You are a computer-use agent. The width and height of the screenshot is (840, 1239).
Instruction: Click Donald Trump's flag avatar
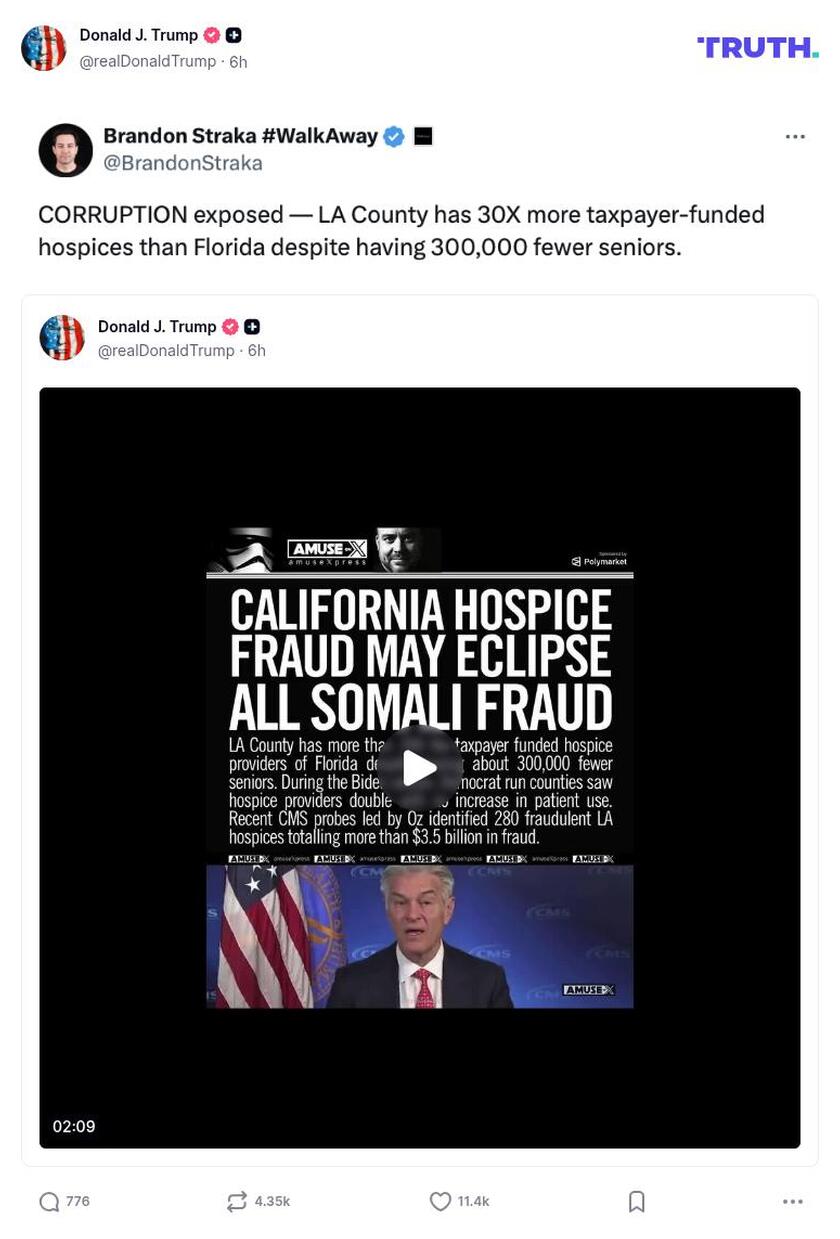pos(44,46)
